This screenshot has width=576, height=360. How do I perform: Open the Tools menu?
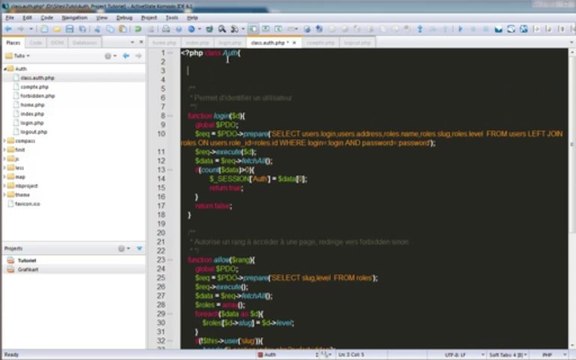pyautogui.click(x=172, y=18)
